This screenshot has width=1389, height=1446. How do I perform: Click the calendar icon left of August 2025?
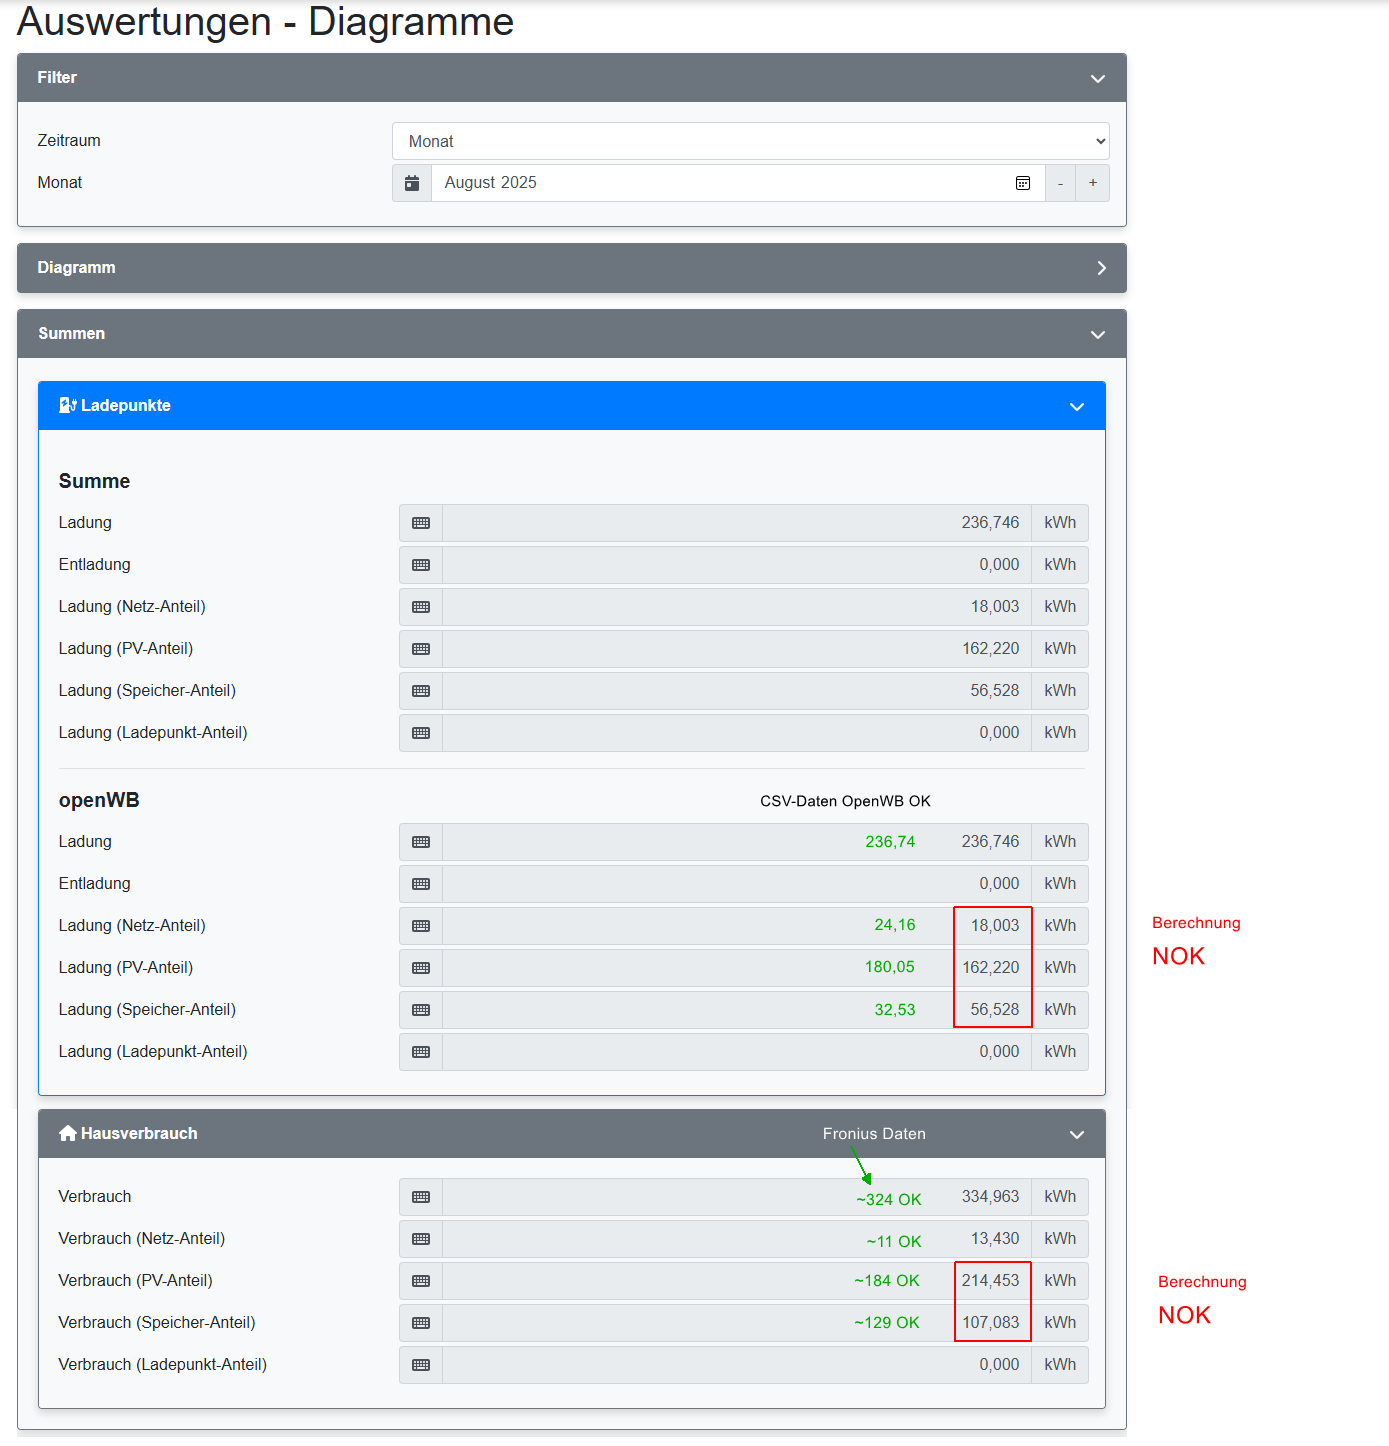pyautogui.click(x=412, y=183)
